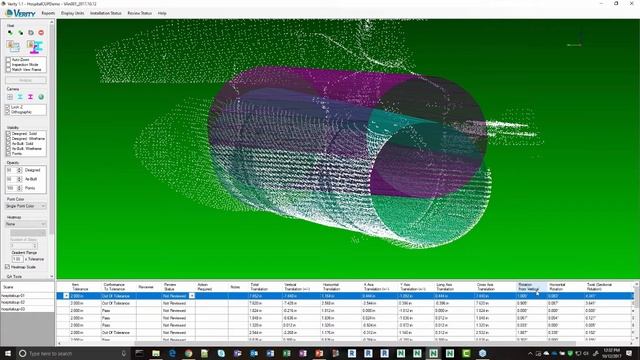Toggle As-Built Solid visibility checkbox
The image size is (640, 360).
pos(8,144)
